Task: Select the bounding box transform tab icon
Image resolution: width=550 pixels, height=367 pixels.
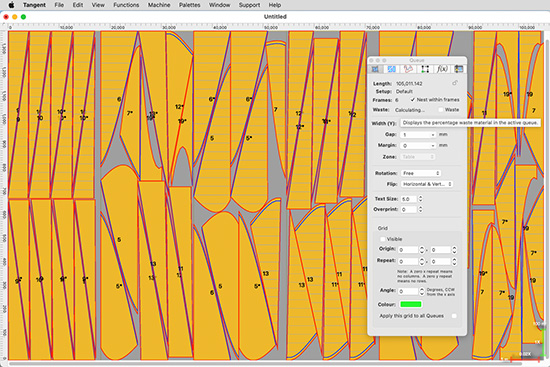Action: tap(425, 69)
